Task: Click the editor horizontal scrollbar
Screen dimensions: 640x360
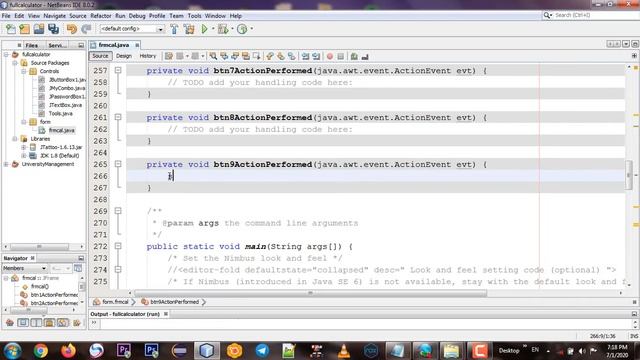Action: coord(311,293)
